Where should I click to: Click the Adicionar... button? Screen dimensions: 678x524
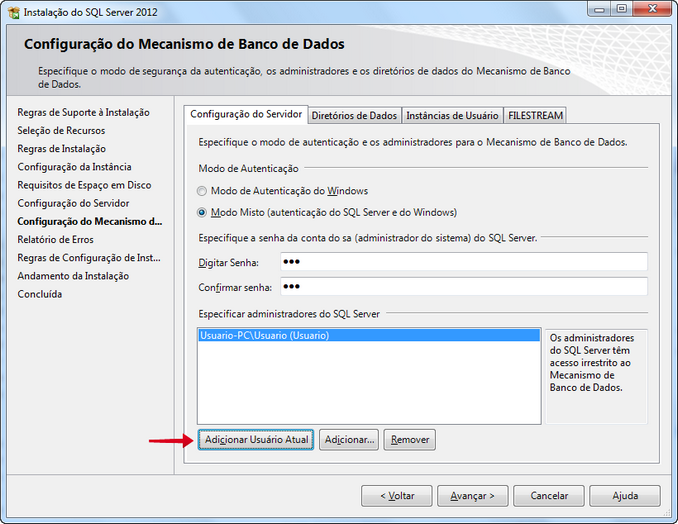(349, 440)
